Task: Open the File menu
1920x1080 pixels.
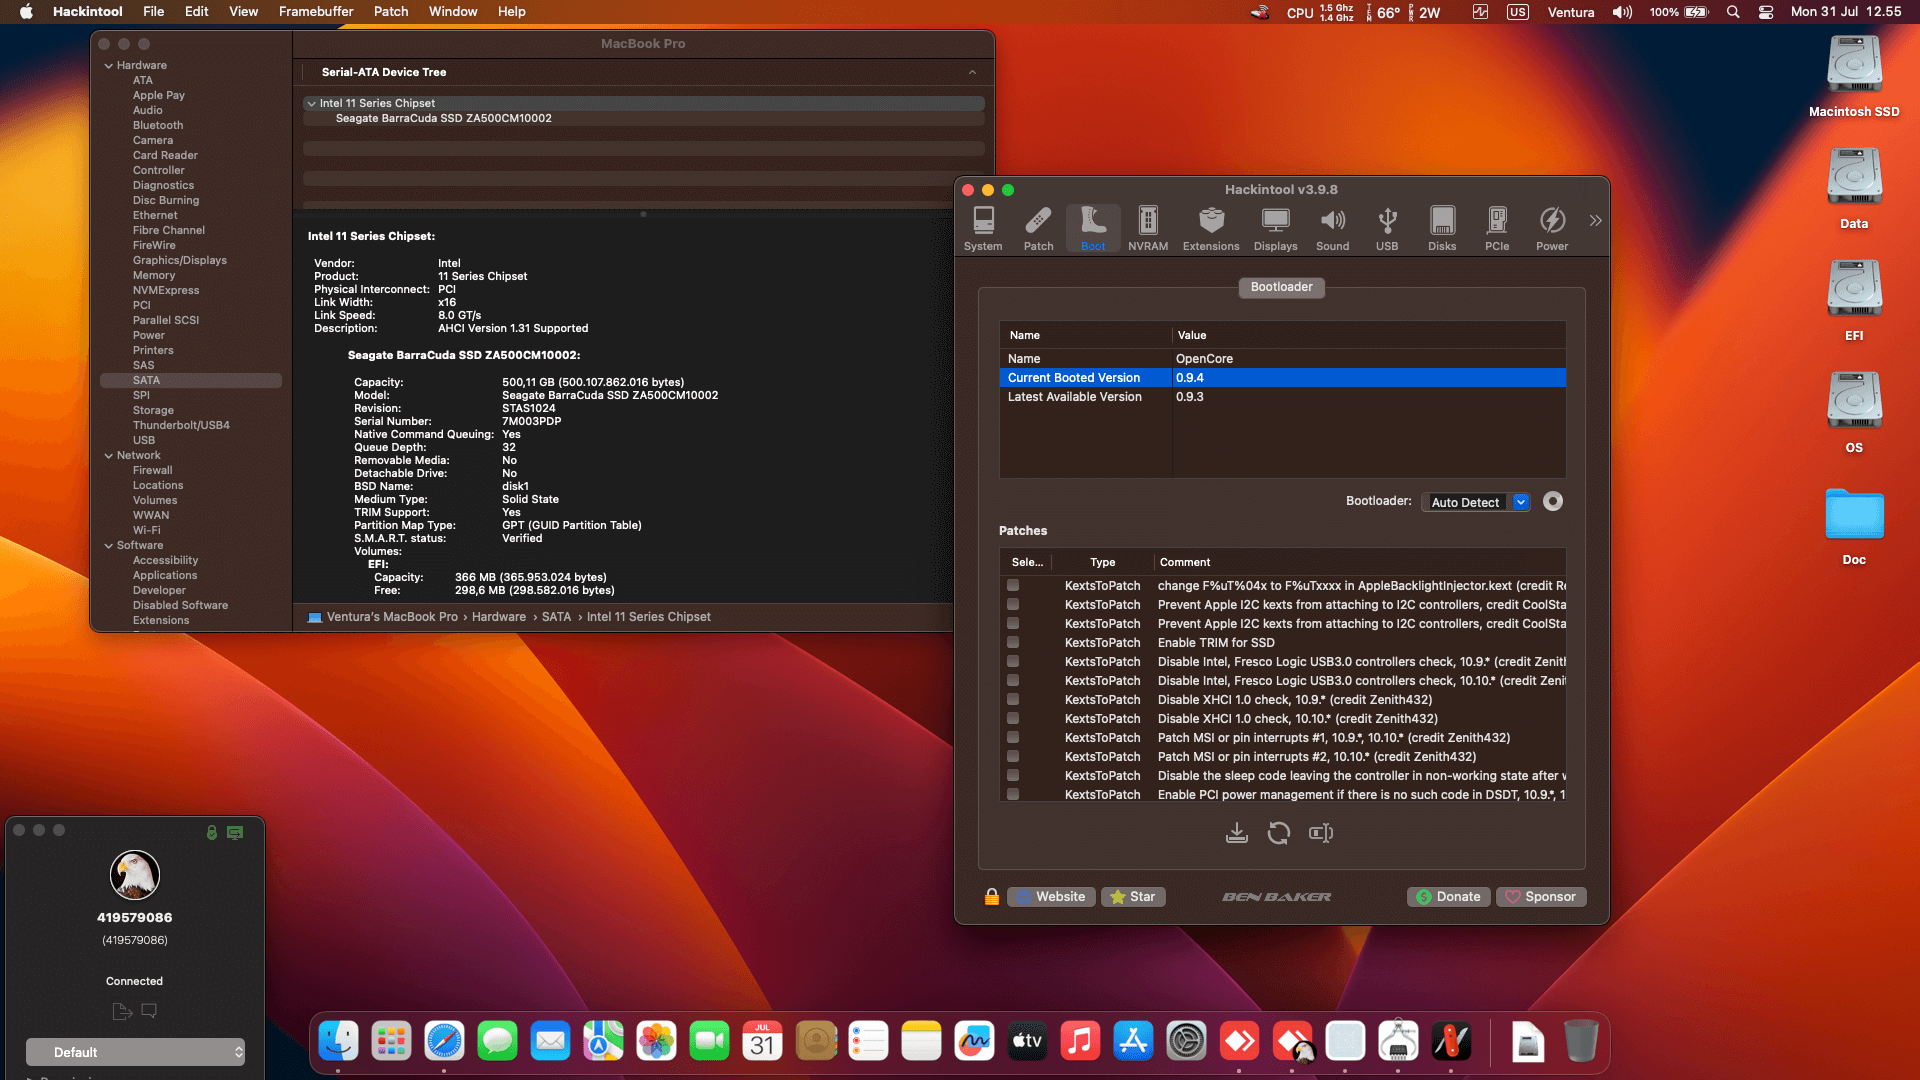Action: pyautogui.click(x=153, y=12)
